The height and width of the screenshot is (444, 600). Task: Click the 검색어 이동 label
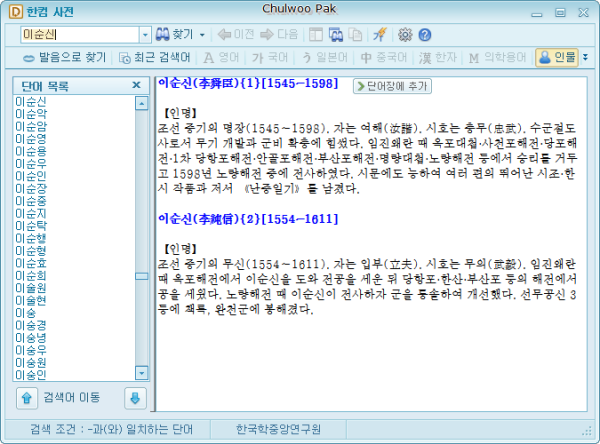pyautogui.click(x=72, y=398)
